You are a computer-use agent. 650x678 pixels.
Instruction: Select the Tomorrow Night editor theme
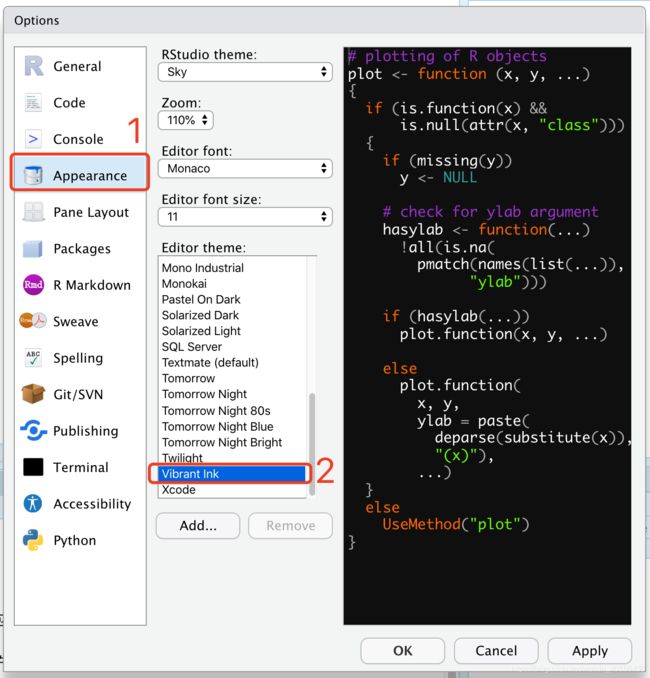coord(233,394)
